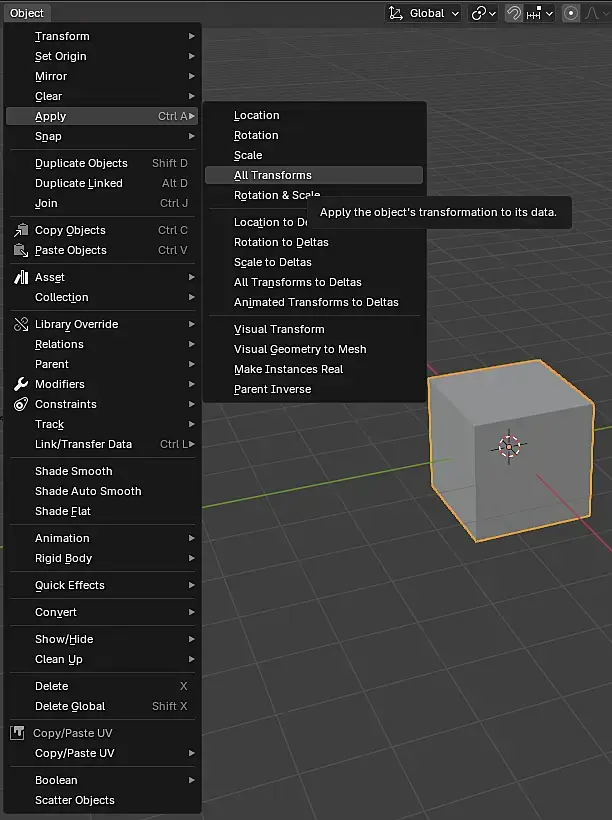Click the Copy/Paste UV icon

point(17,733)
